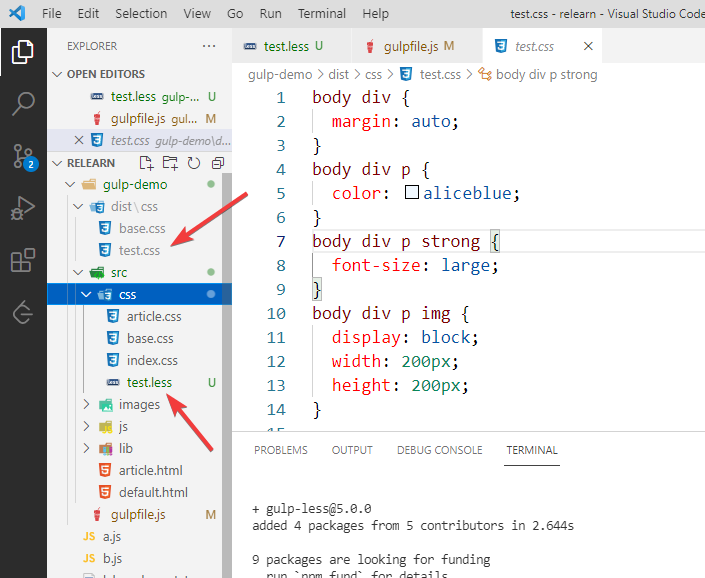The width and height of the screenshot is (705, 578).
Task: Open the Explorer view in activity bar
Action: (22, 52)
